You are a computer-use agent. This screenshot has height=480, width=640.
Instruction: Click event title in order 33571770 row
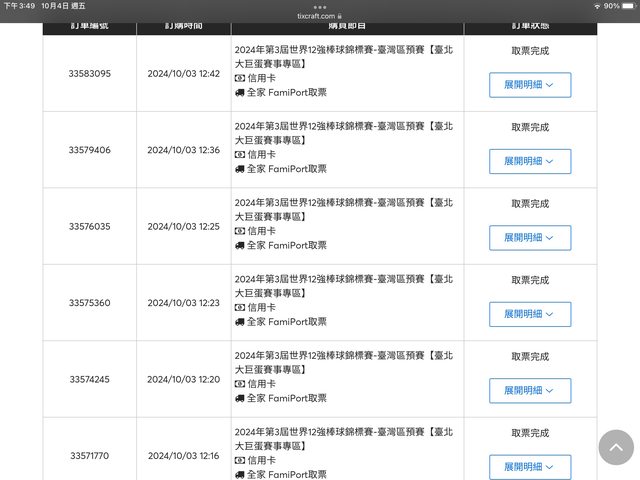[x=343, y=439]
